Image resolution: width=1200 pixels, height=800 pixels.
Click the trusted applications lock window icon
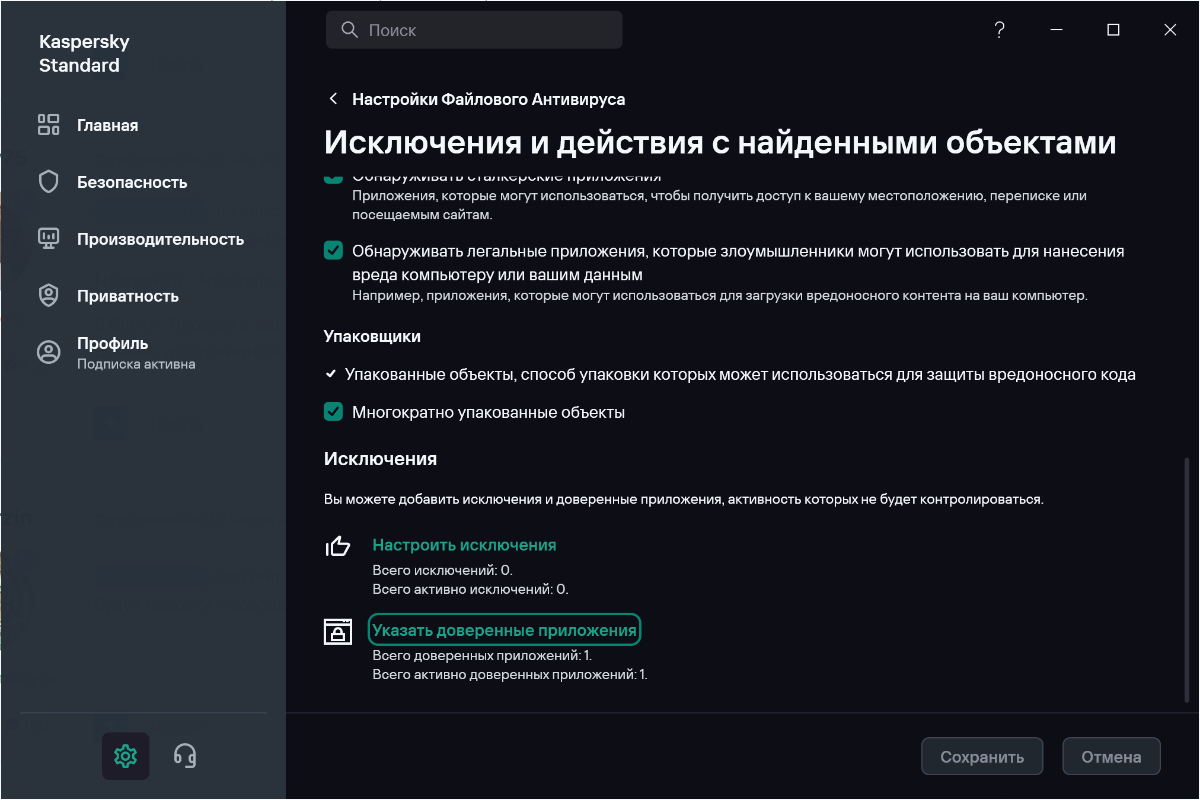[x=338, y=632]
